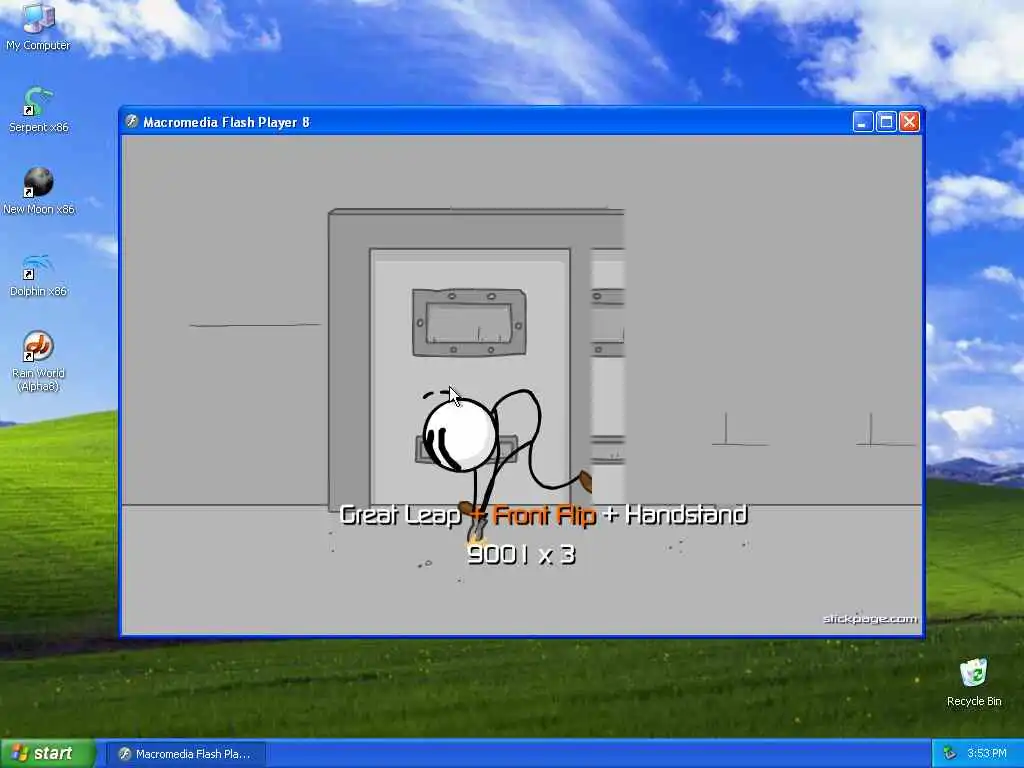Click the '9001 x 3' score text
This screenshot has height=768, width=1024.
pos(521,555)
